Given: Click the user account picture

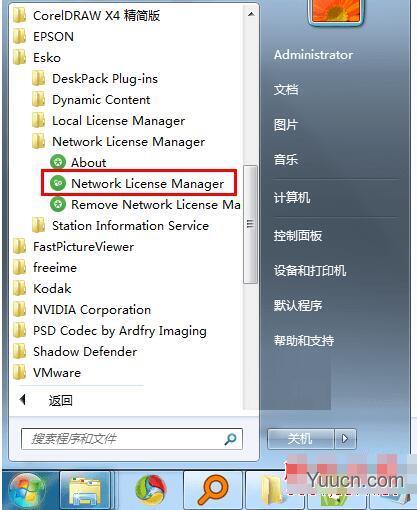Looking at the screenshot, I should click(x=336, y=12).
